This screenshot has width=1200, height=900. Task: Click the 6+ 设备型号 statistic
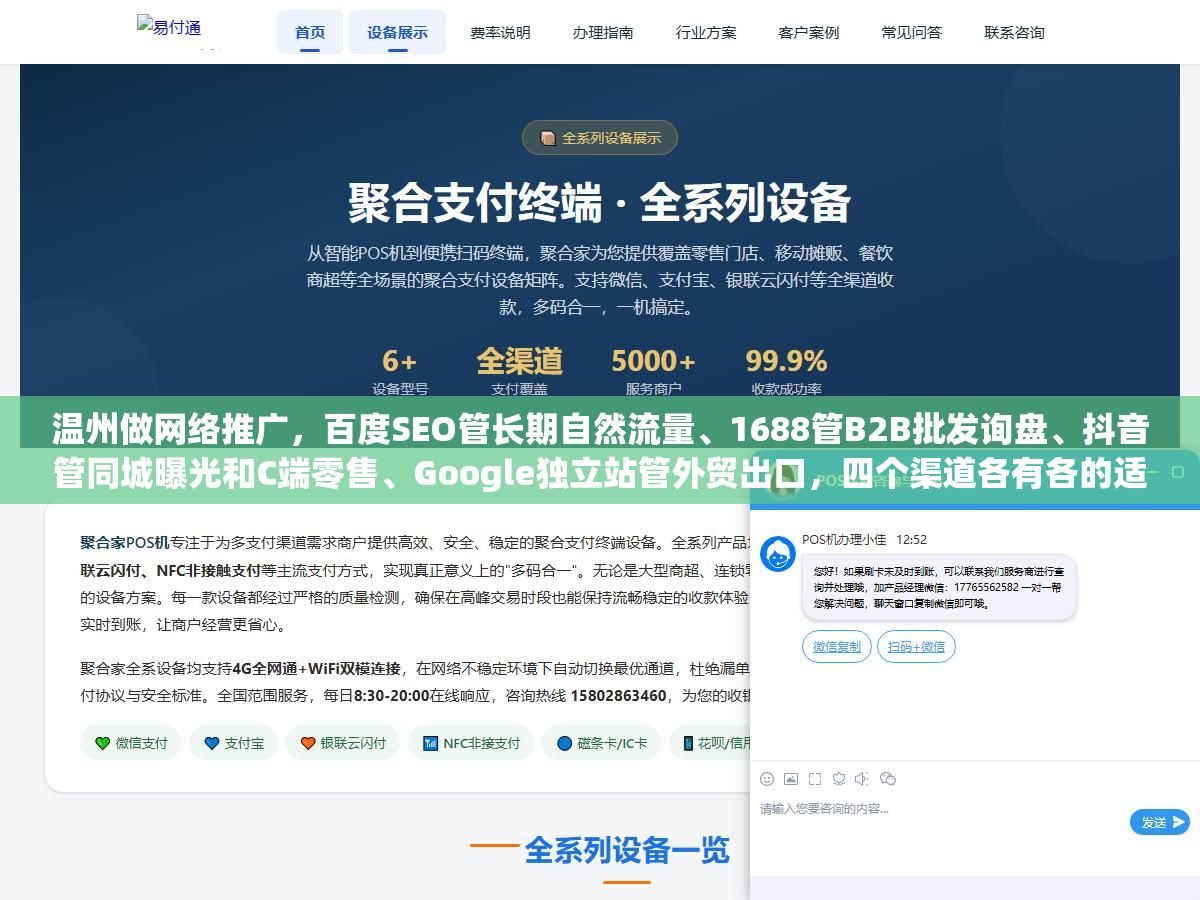coord(400,371)
